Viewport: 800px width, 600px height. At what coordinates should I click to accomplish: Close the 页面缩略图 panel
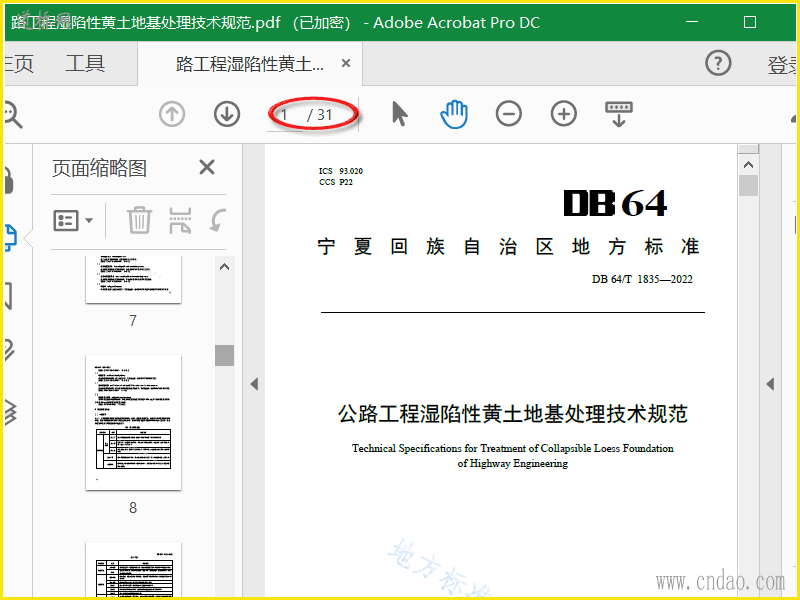[x=207, y=167]
